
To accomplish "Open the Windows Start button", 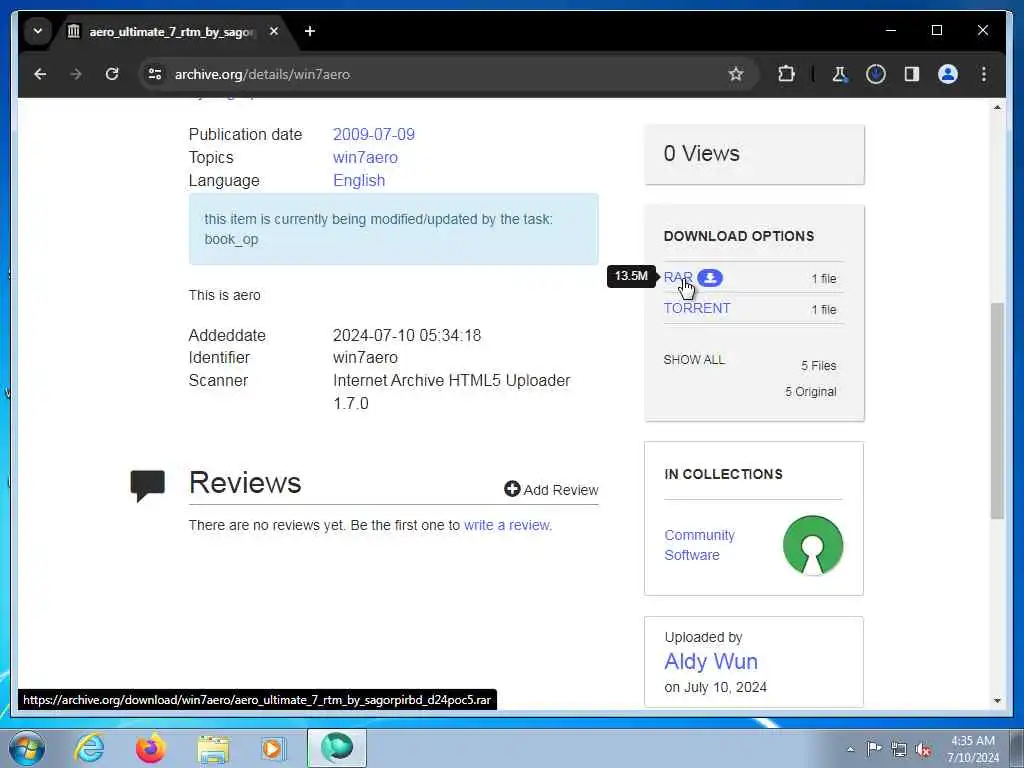I will [x=27, y=748].
